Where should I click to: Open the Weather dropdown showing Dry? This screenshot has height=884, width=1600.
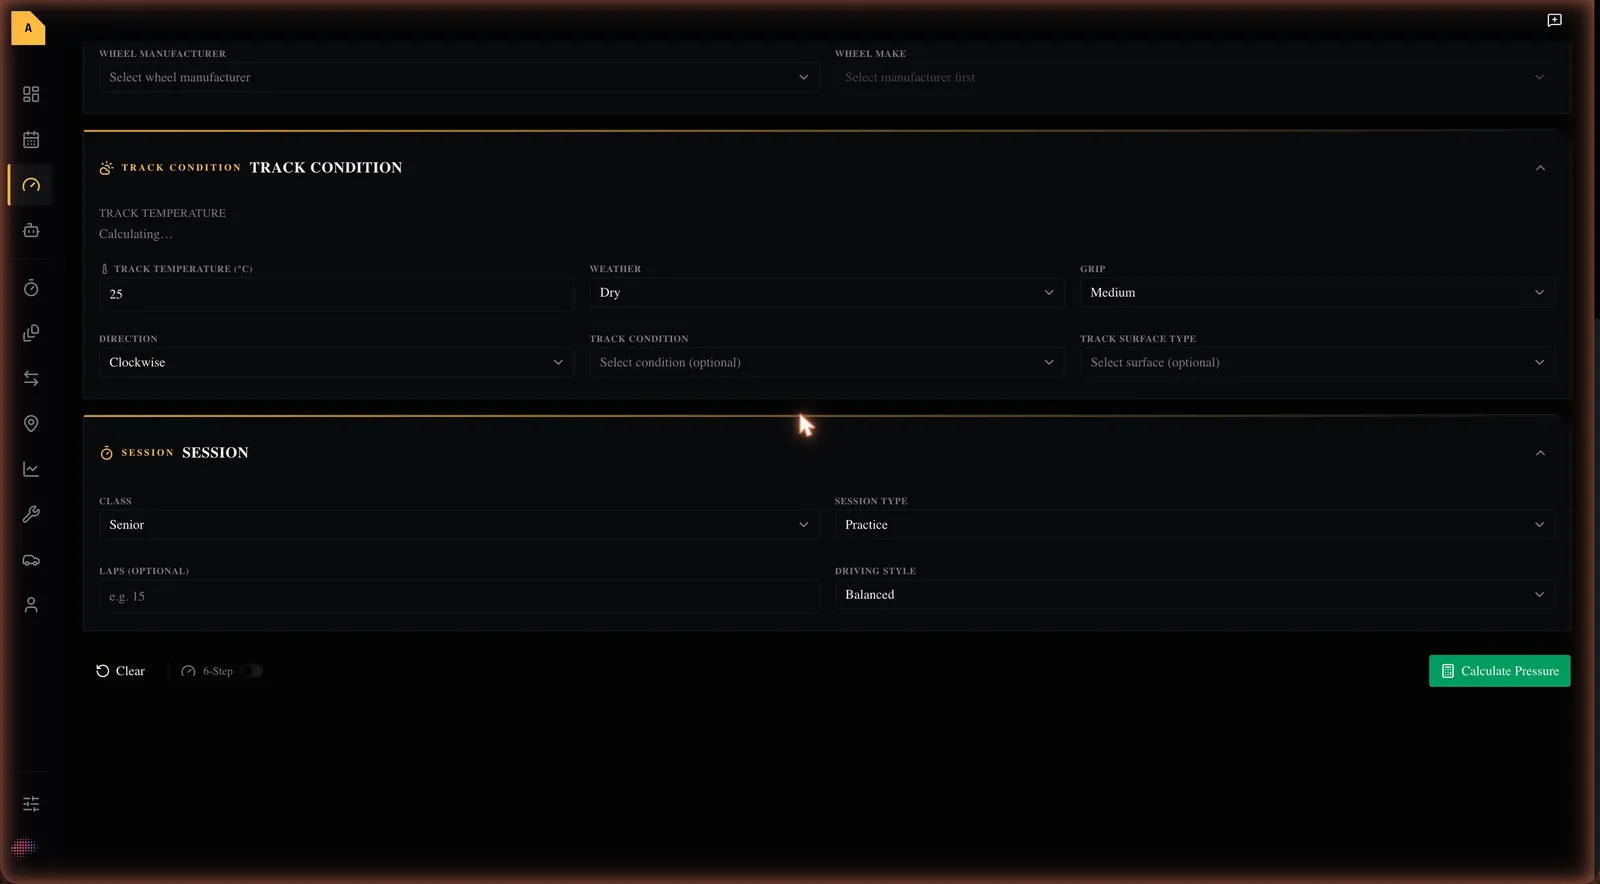(x=827, y=292)
